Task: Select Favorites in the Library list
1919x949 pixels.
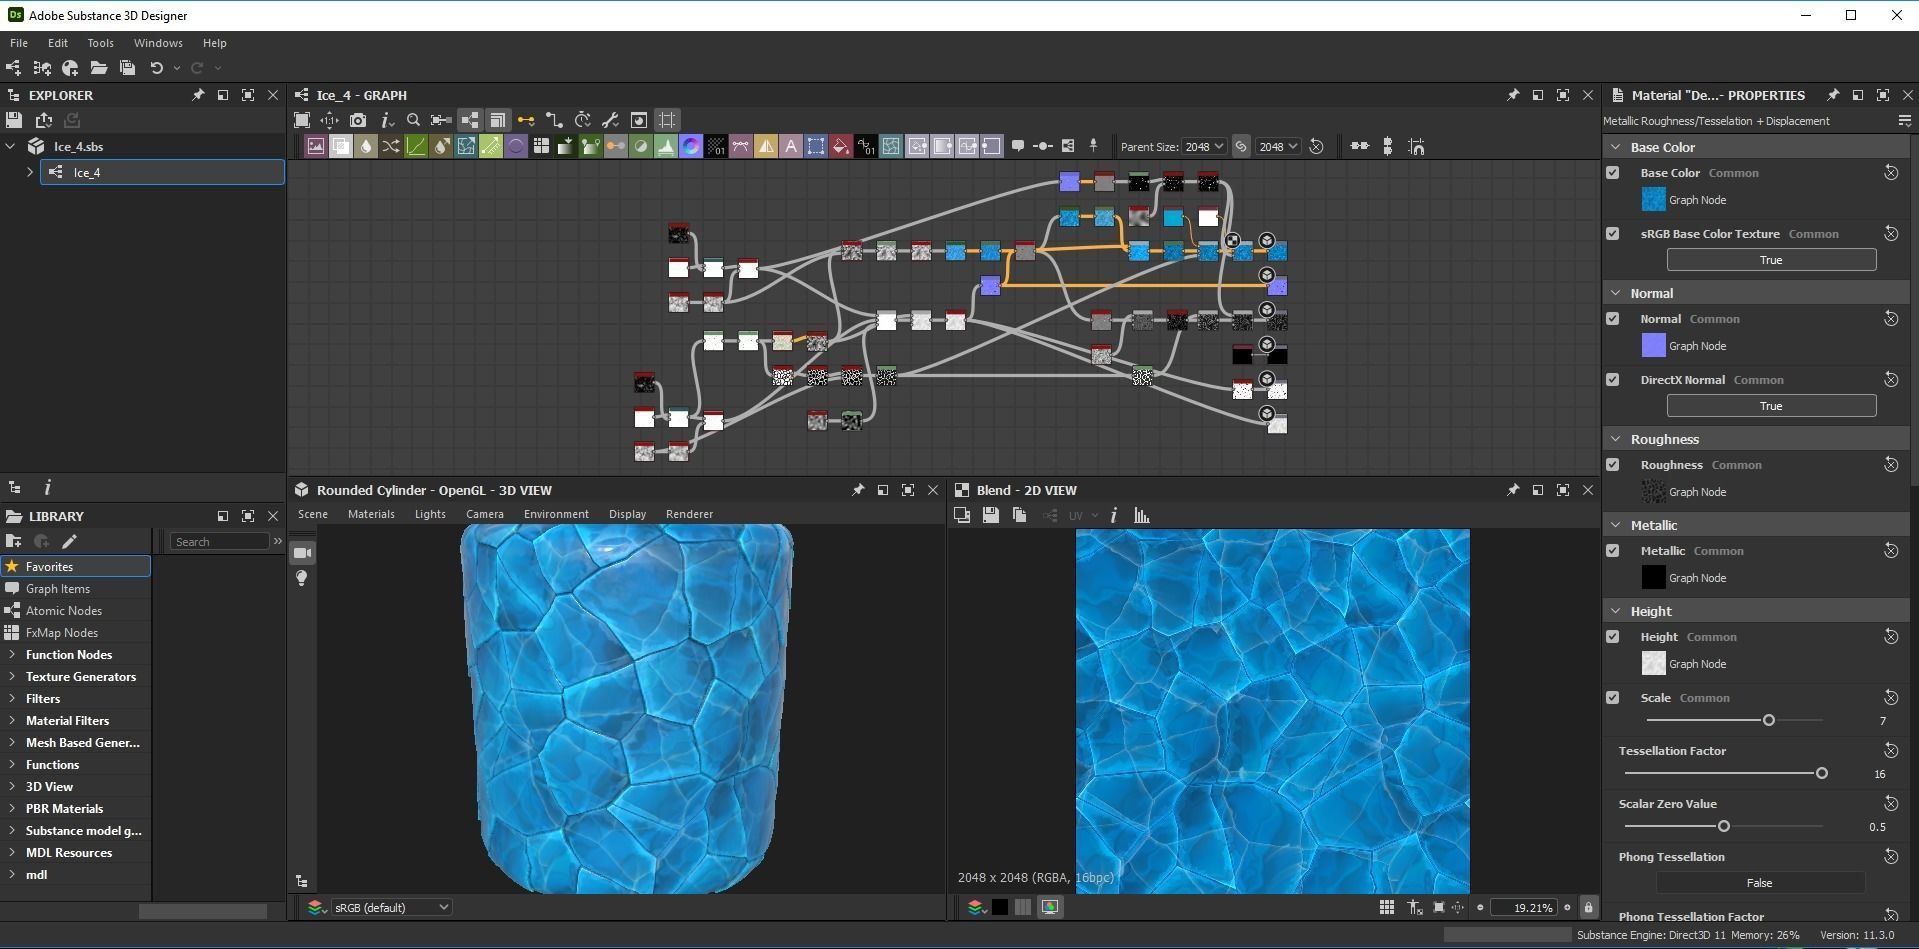Action: coord(76,567)
